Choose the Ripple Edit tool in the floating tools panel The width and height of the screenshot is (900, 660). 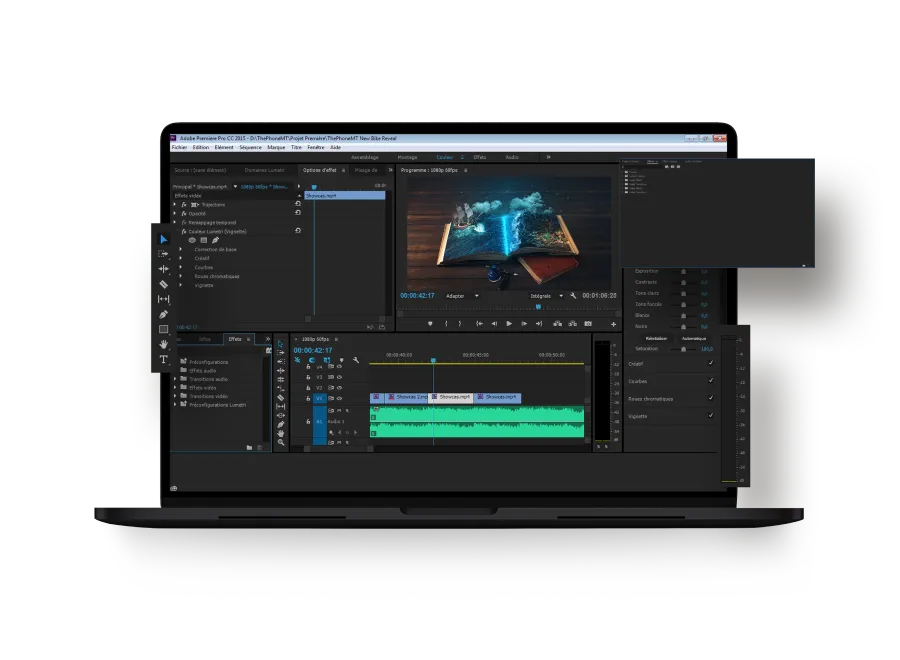pos(164,269)
